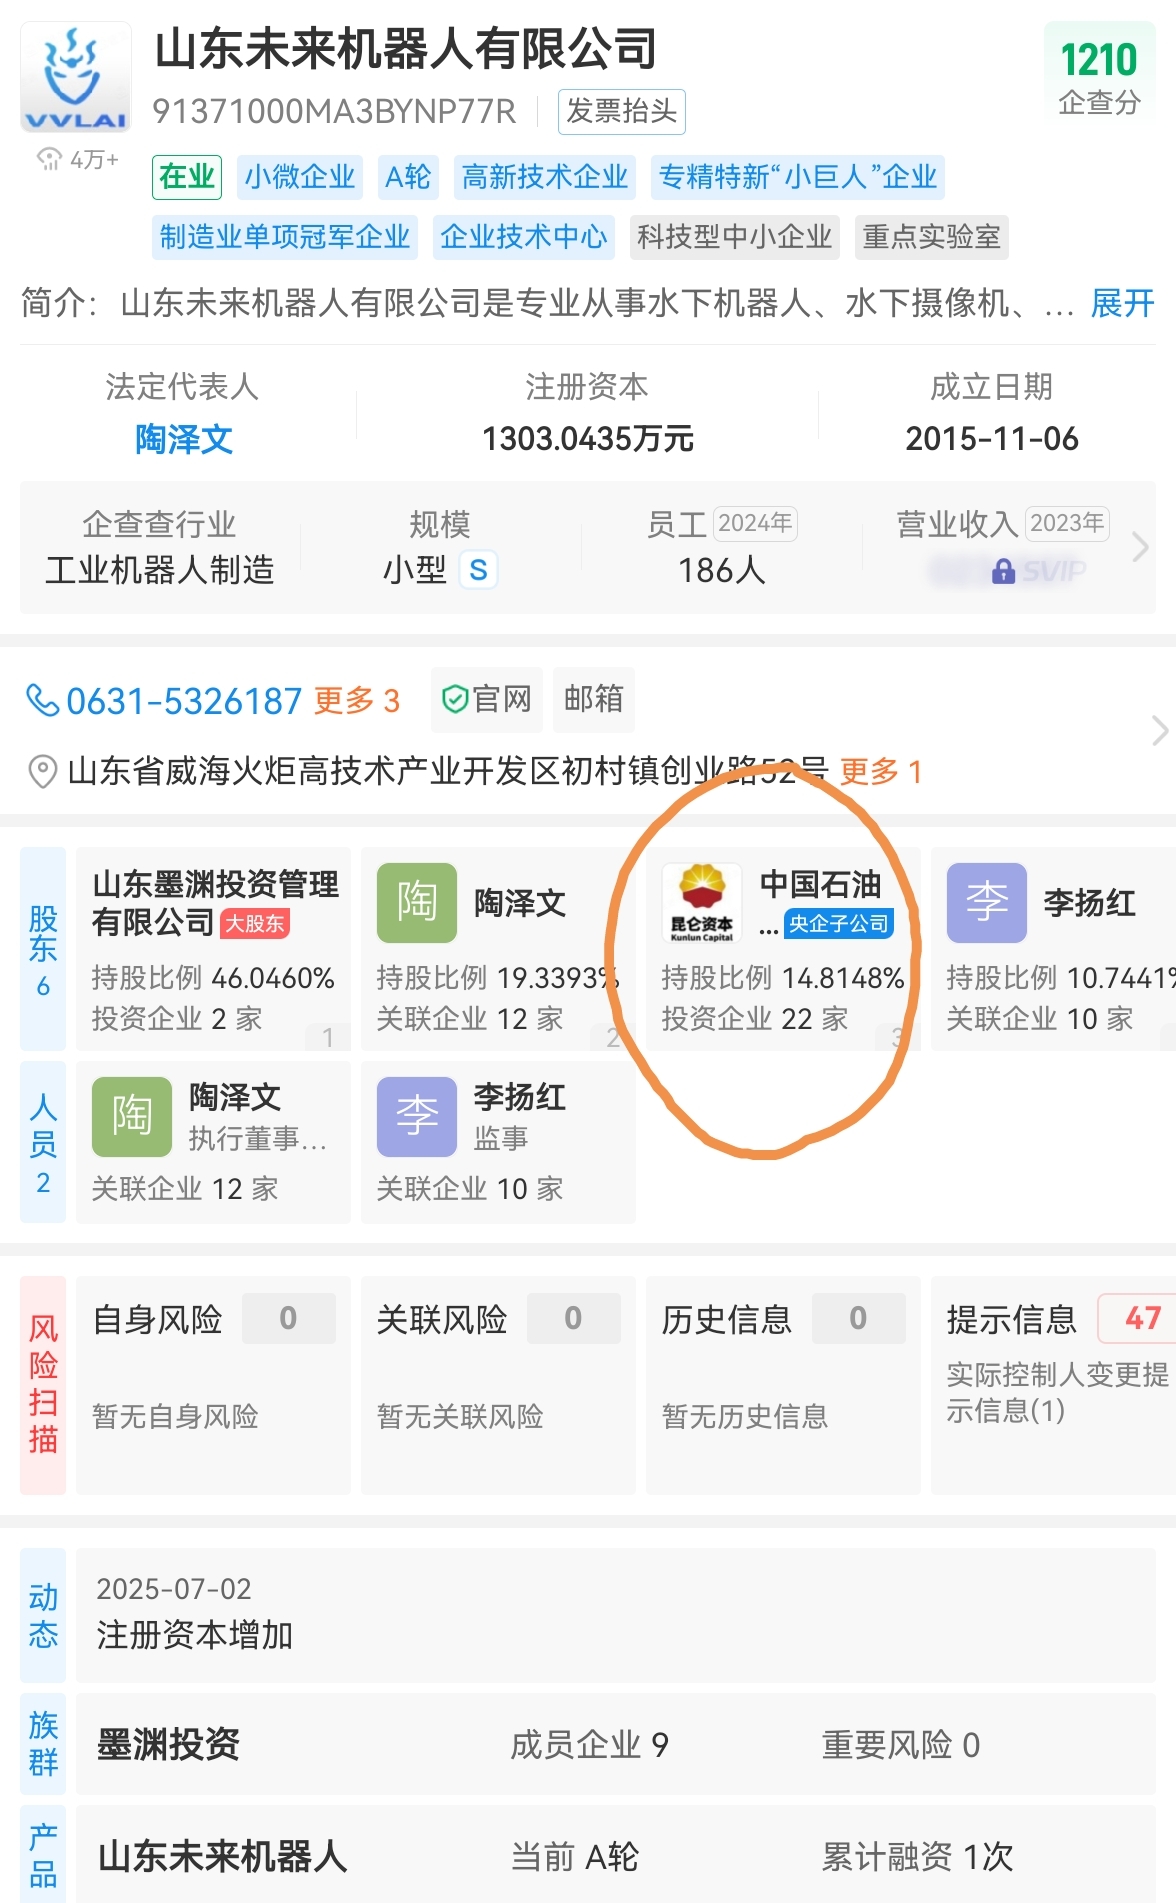Tap the A轮 funding tag
Image resolution: width=1176 pixels, height=1903 pixels.
click(408, 177)
